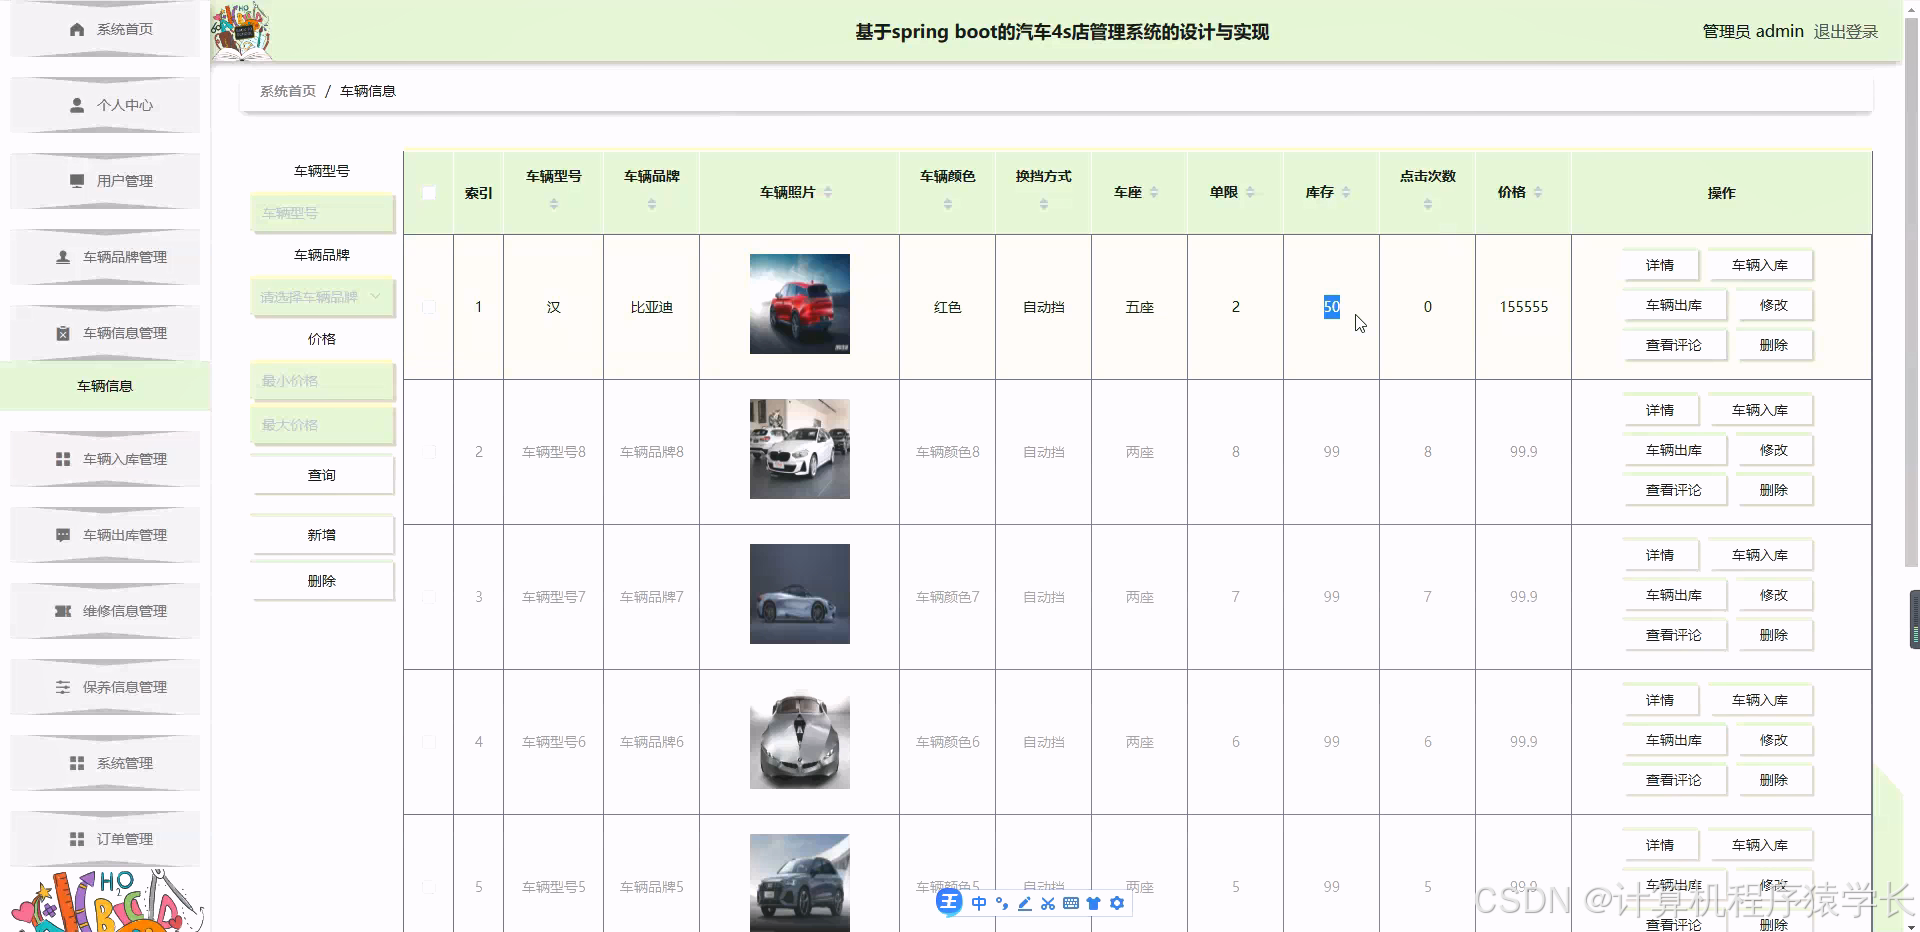The height and width of the screenshot is (932, 1920).
Task: Click the monitor icon beside 用户管理
Action: pyautogui.click(x=76, y=181)
